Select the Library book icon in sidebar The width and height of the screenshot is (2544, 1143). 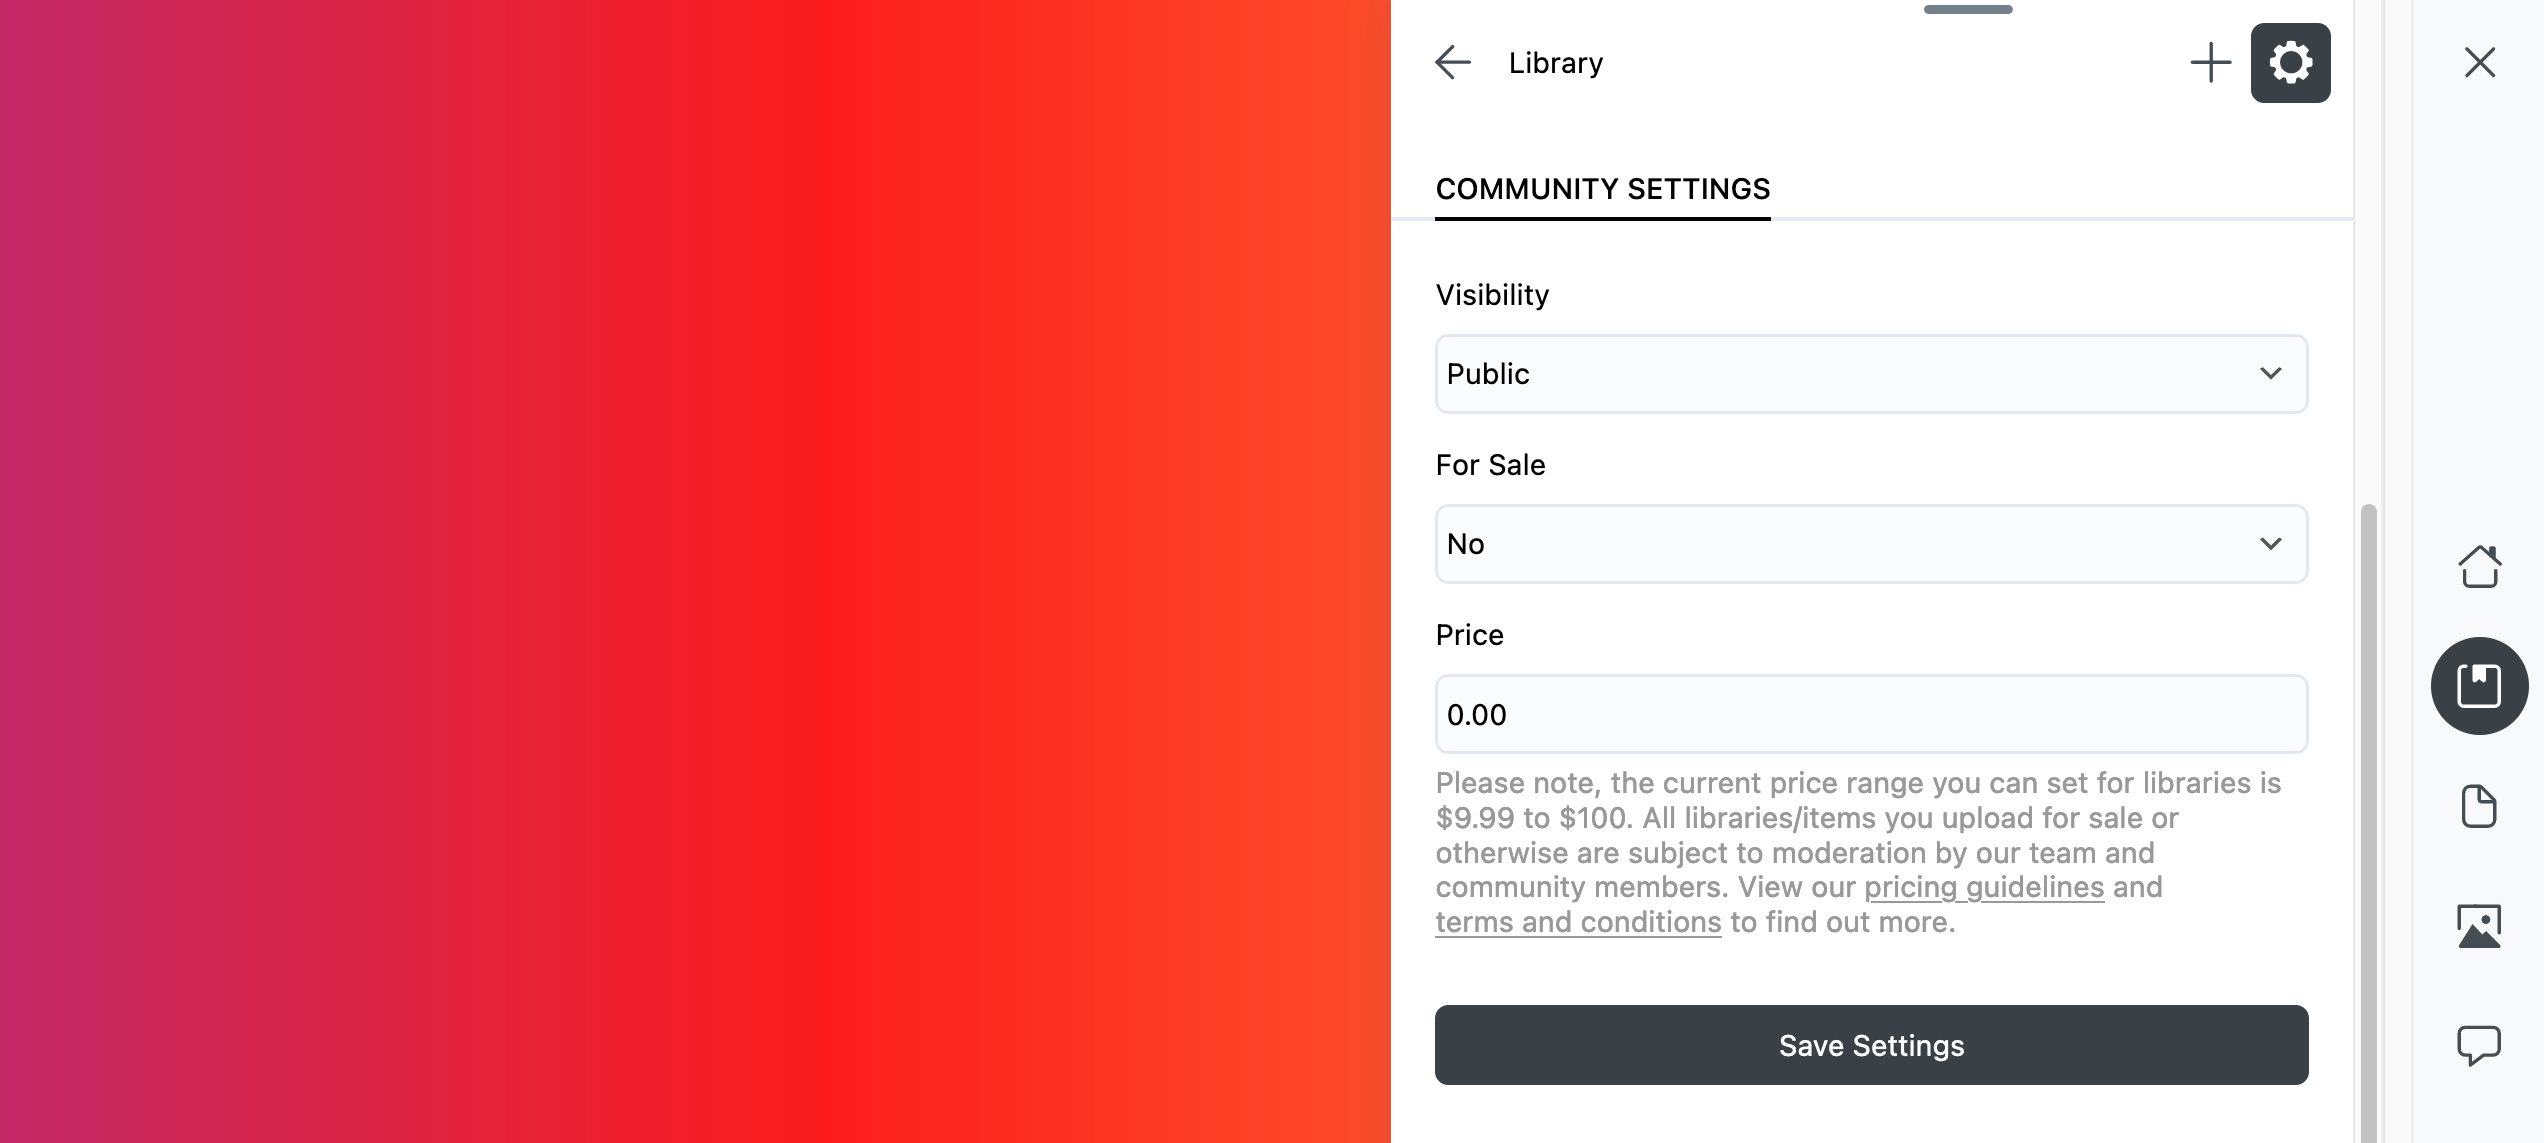tap(2480, 685)
